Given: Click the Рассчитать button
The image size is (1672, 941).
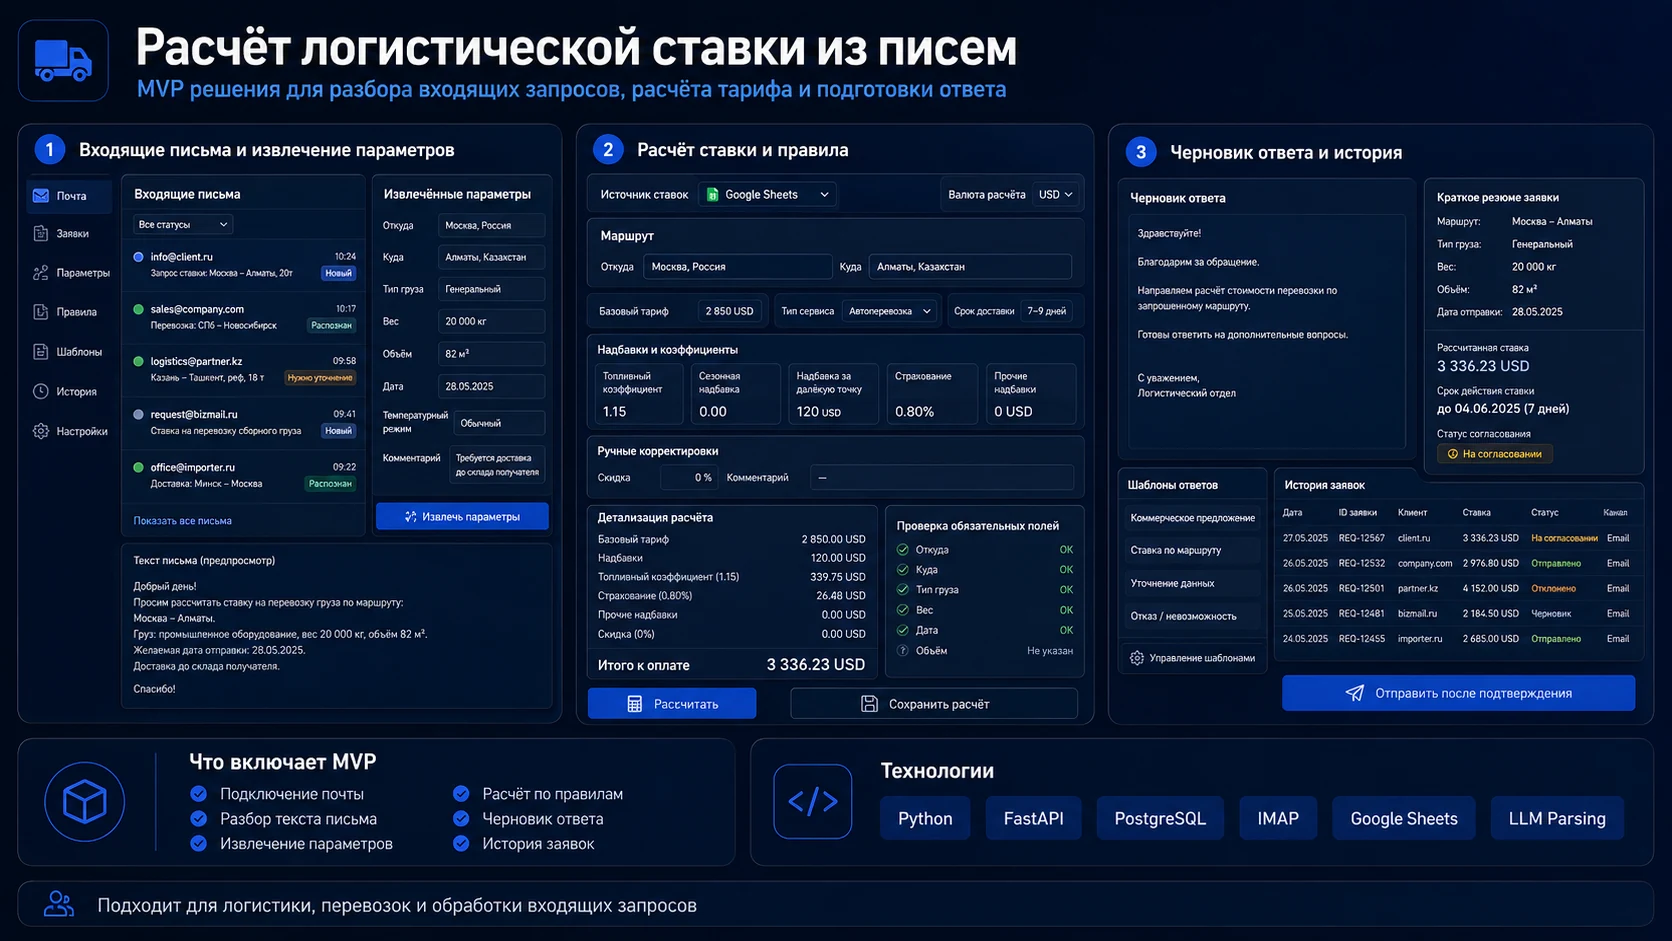Looking at the screenshot, I should point(672,704).
